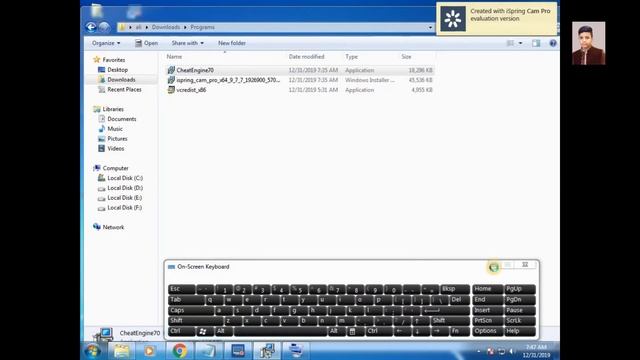Viewport: 640px width, 360px height.
Task: Click Downloads in the address bar path
Action: click(166, 27)
